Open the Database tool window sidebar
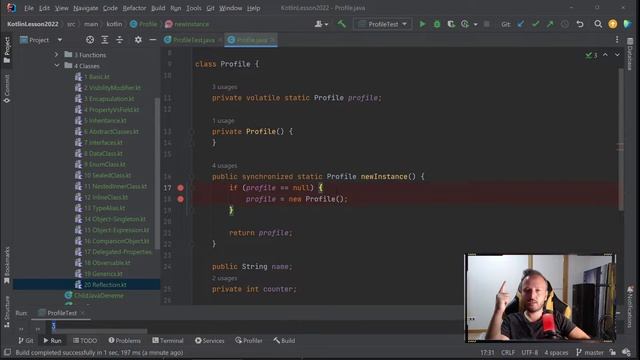Screen dimensions: 640x360 630,55
